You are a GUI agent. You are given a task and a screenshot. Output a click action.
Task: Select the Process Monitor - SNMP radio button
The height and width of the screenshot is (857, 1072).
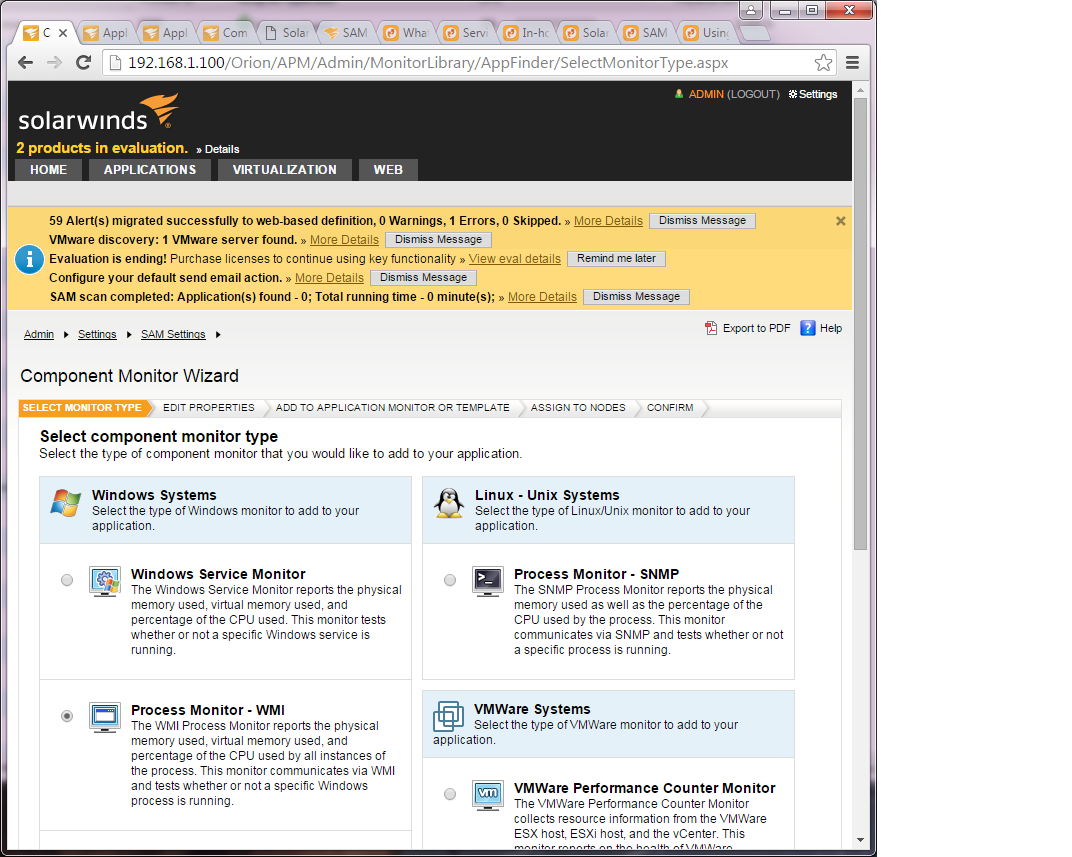450,580
